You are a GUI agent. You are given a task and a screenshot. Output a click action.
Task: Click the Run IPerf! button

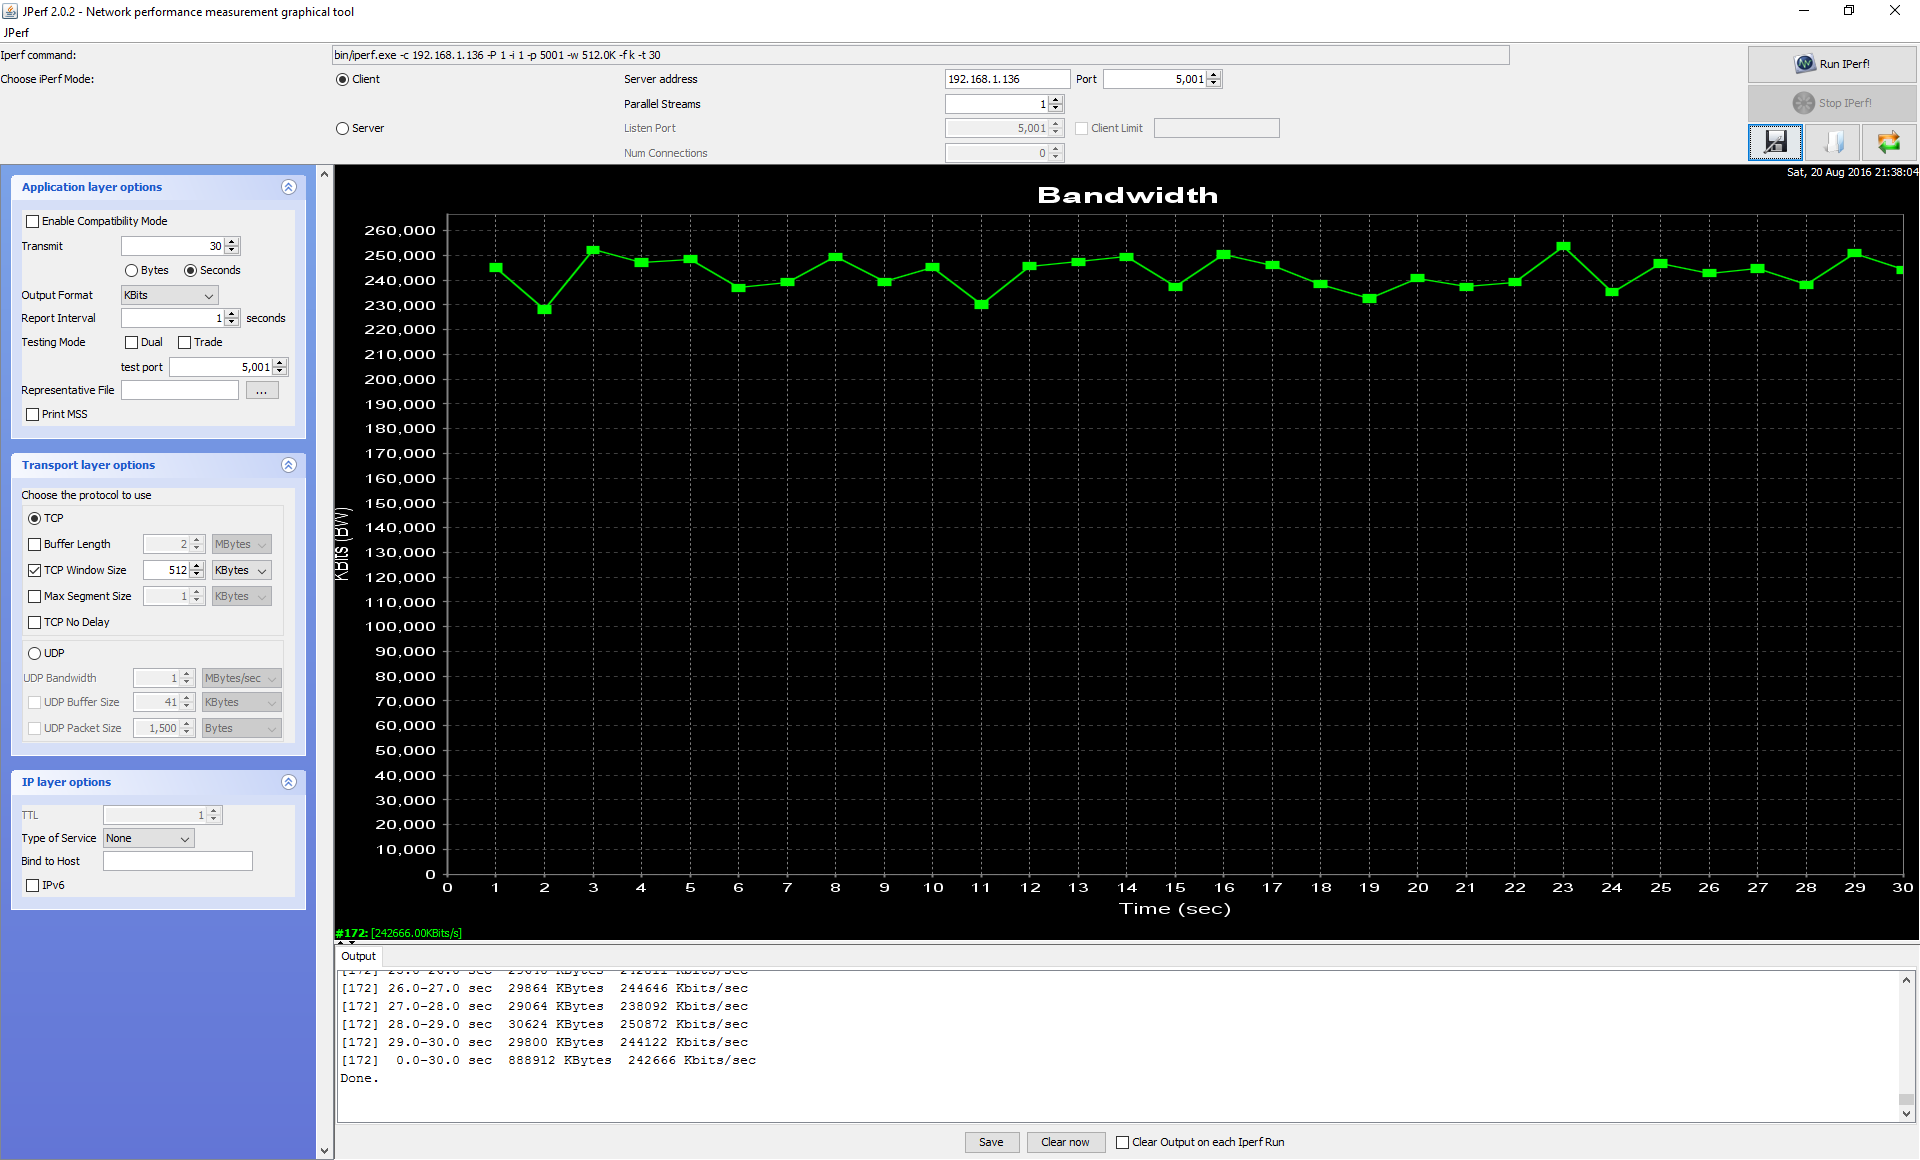(1831, 64)
